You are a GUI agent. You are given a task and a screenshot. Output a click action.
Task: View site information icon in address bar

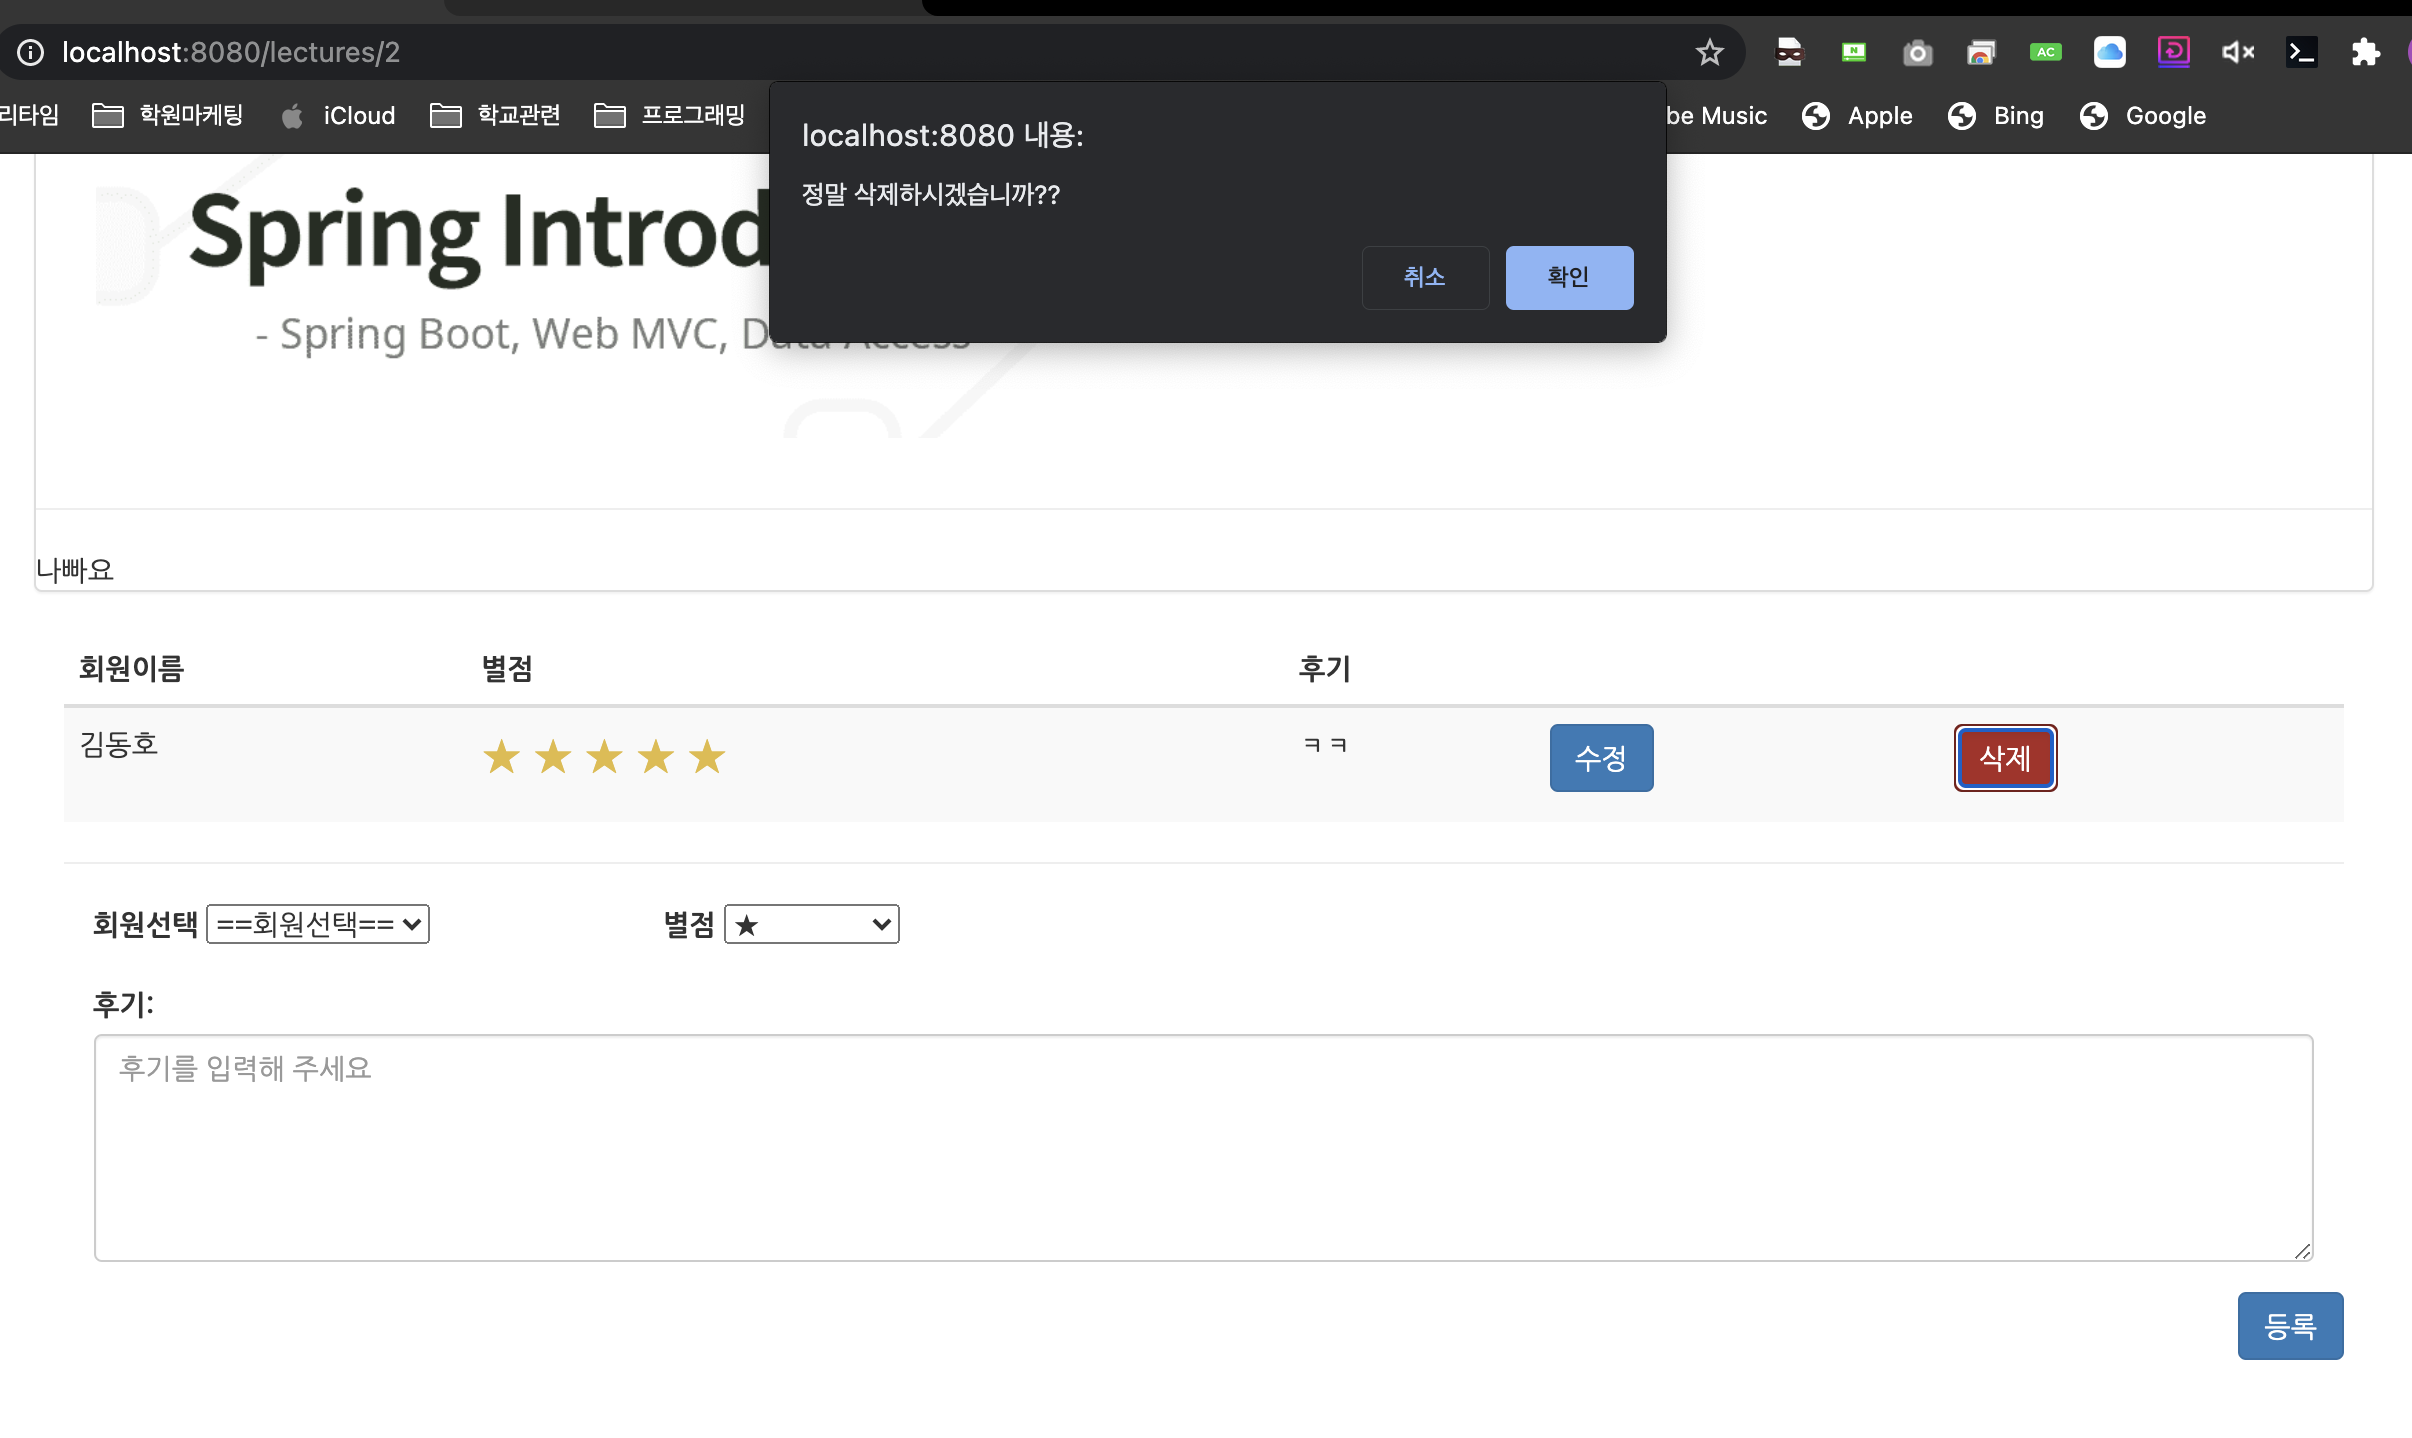31,52
